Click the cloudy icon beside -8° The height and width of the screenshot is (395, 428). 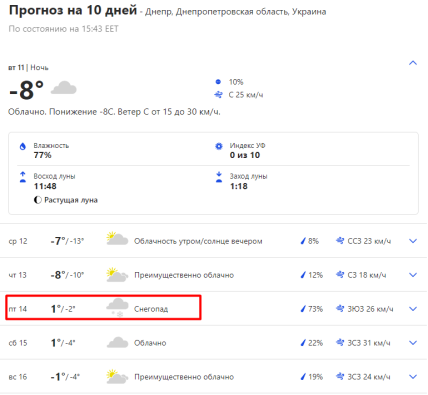pyautogui.click(x=64, y=88)
